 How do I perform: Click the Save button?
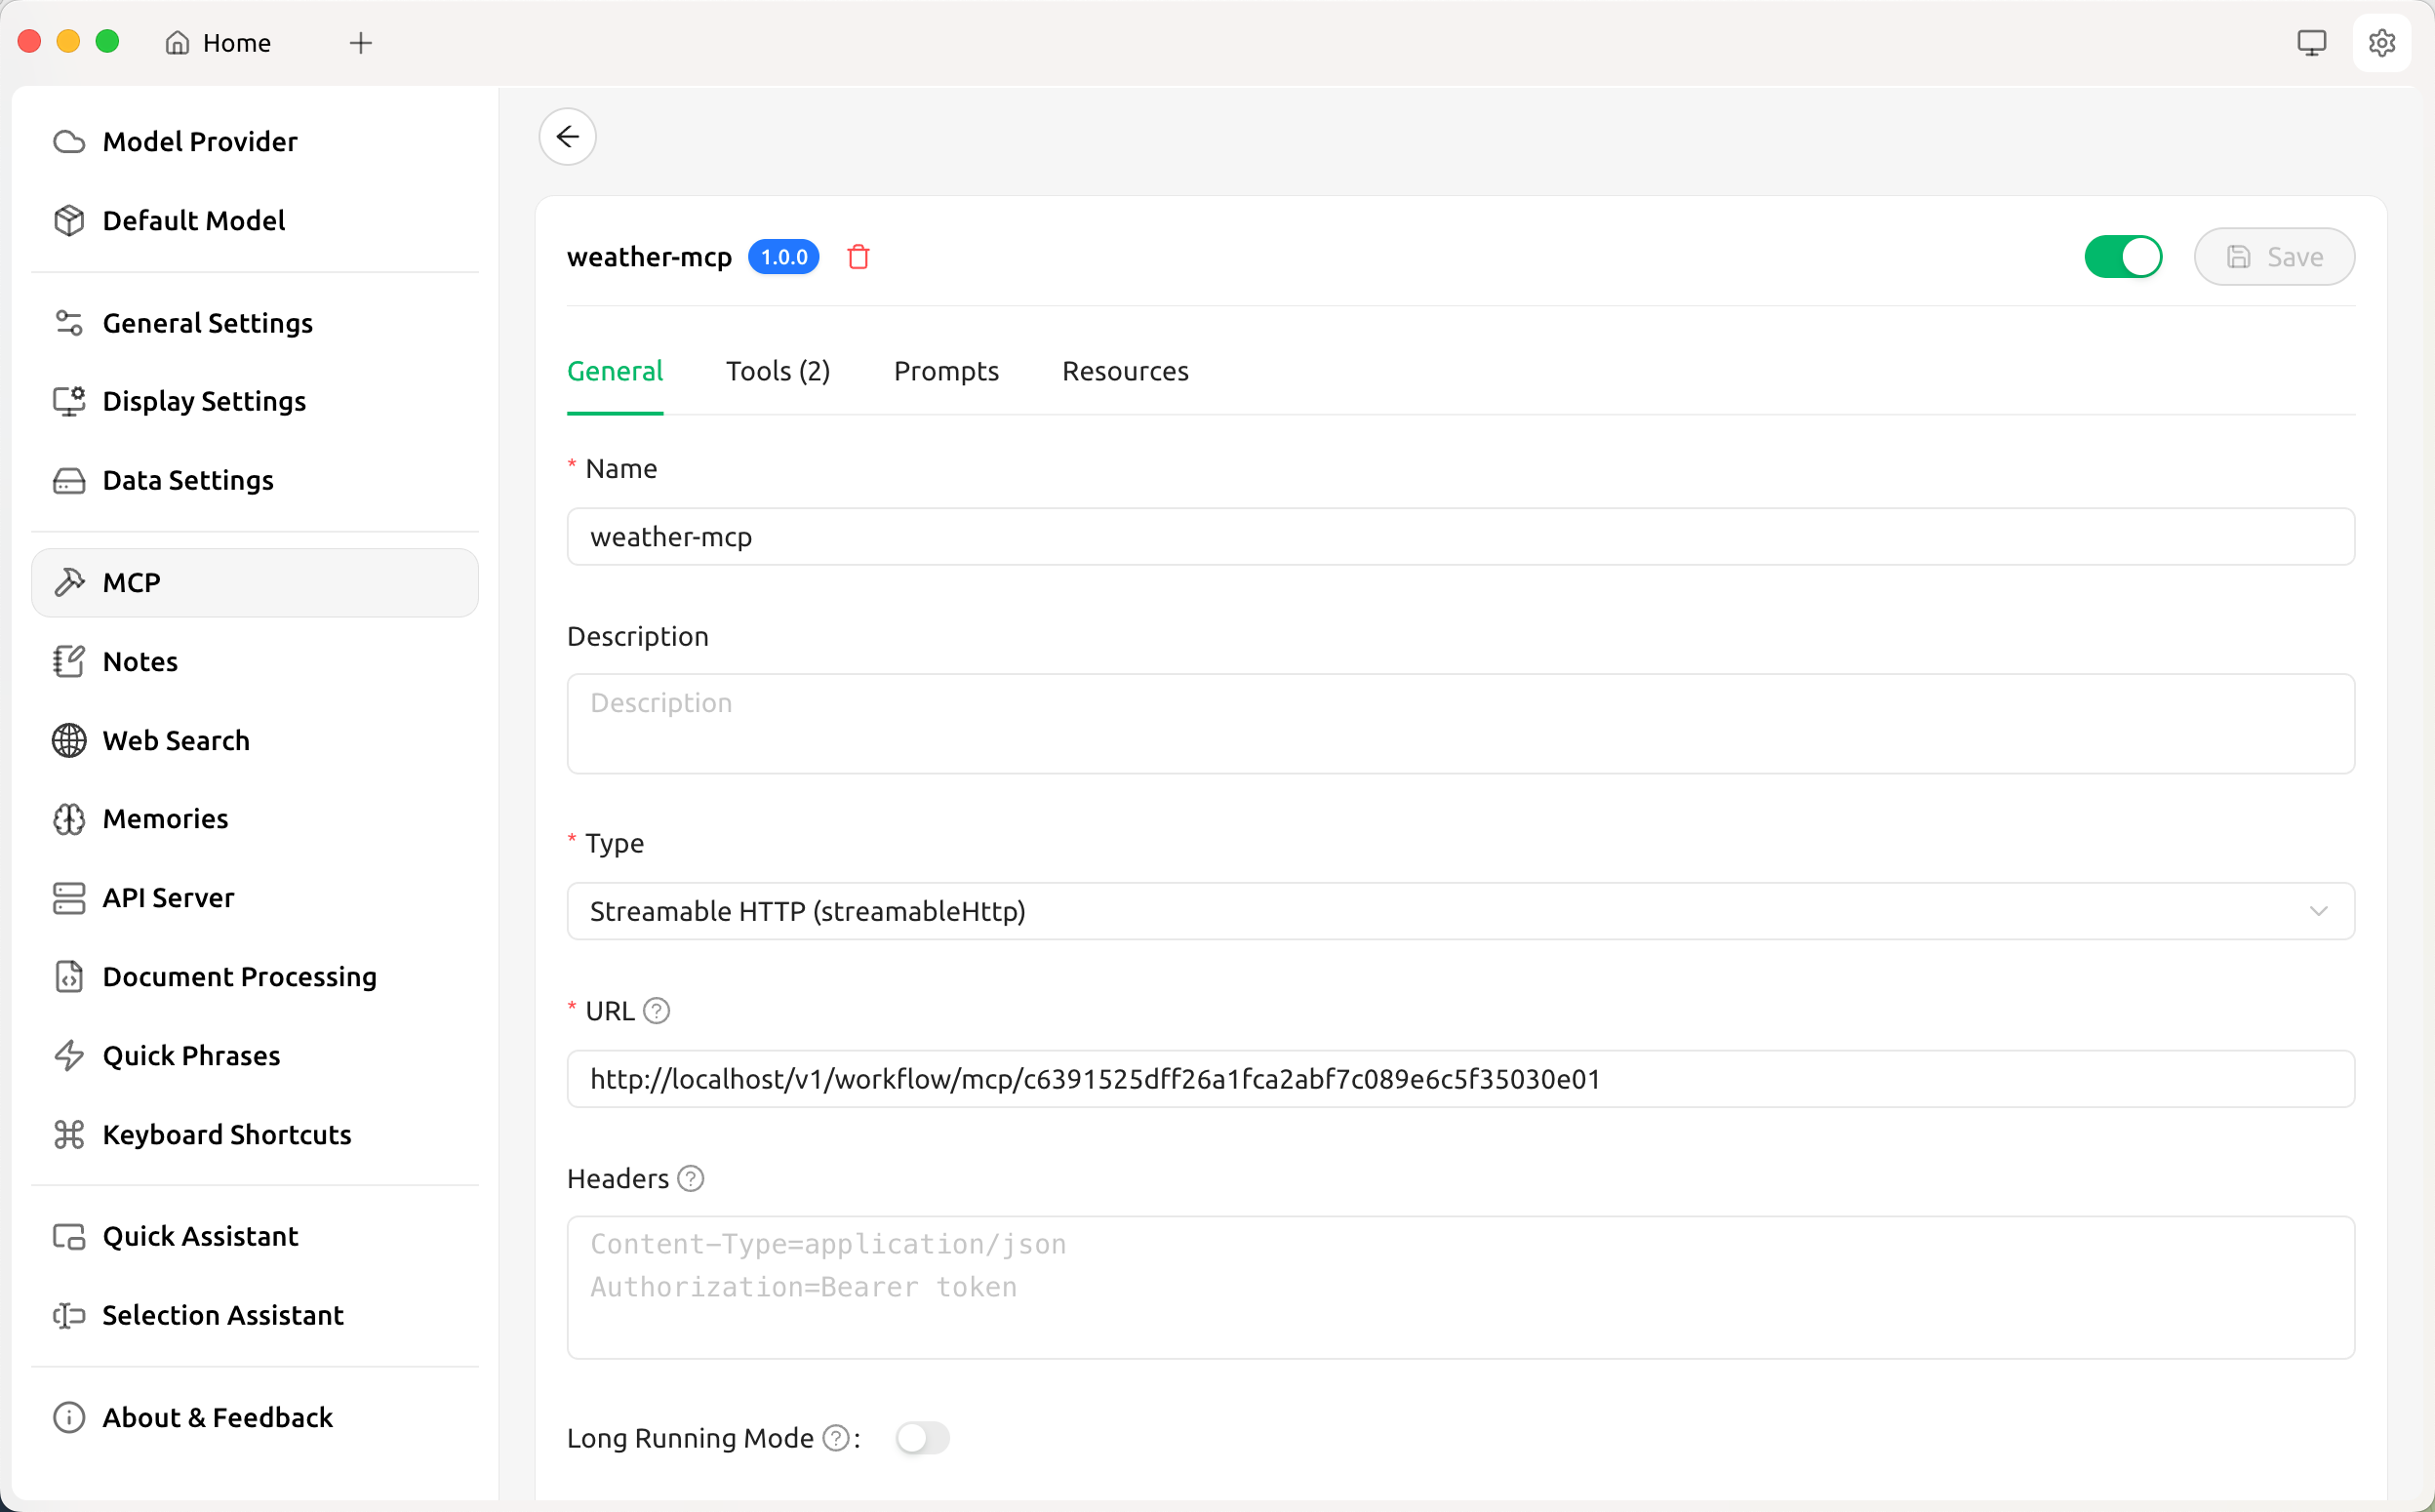tap(2273, 257)
